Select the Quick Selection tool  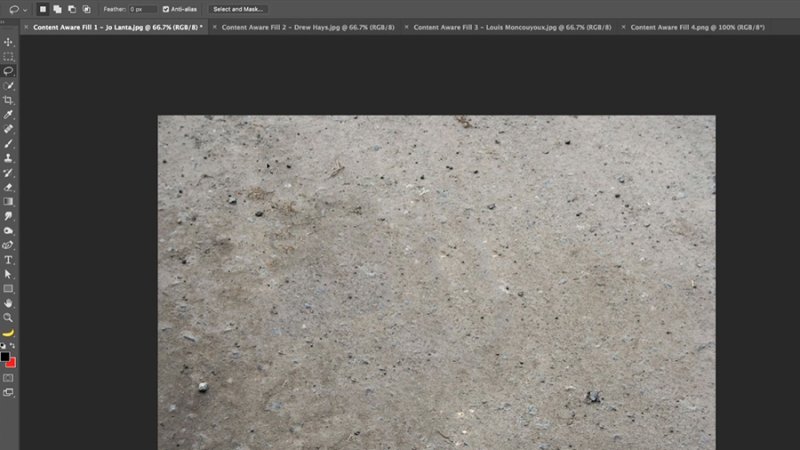pos(8,86)
